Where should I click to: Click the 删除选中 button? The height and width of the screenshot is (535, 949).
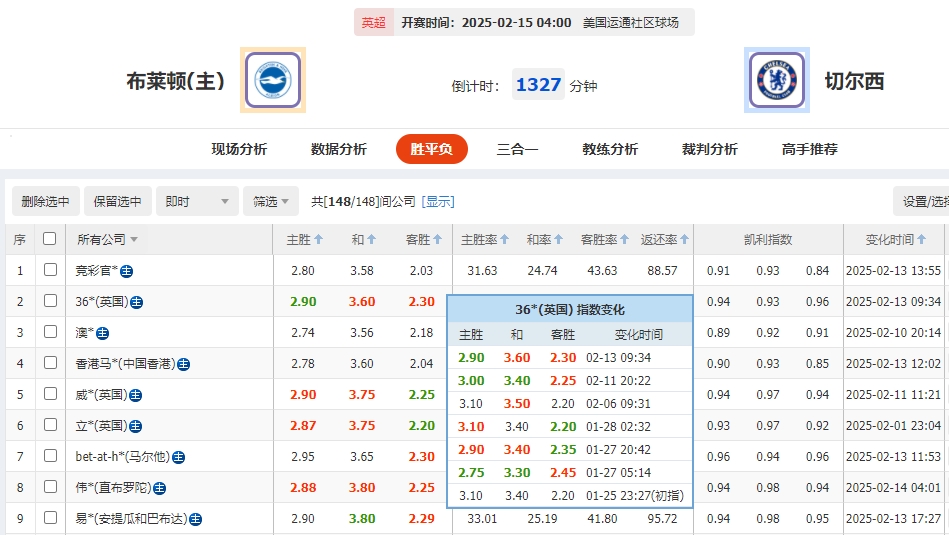click(46, 201)
